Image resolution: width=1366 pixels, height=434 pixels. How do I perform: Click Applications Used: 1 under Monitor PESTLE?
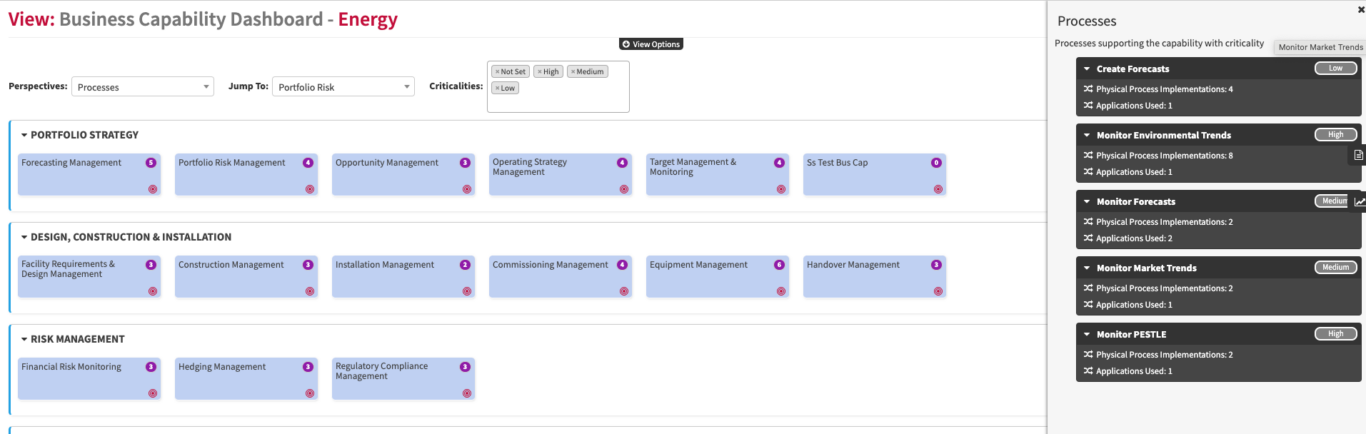click(1134, 371)
